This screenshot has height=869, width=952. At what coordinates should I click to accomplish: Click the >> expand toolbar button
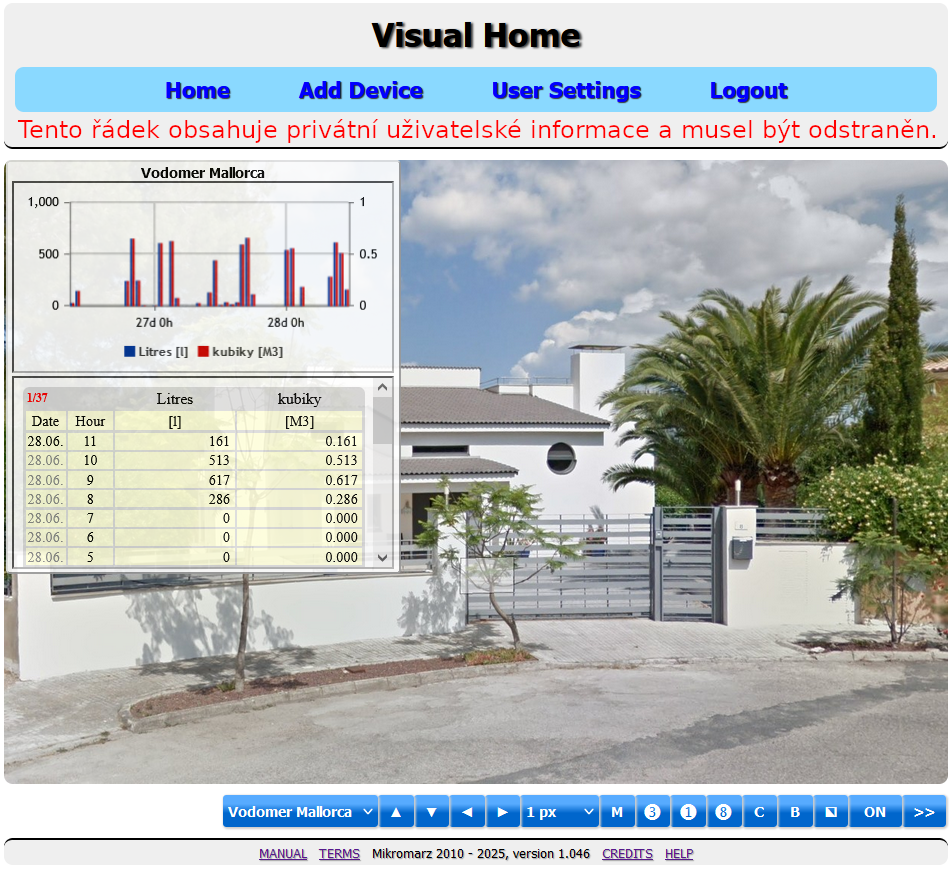tap(924, 812)
